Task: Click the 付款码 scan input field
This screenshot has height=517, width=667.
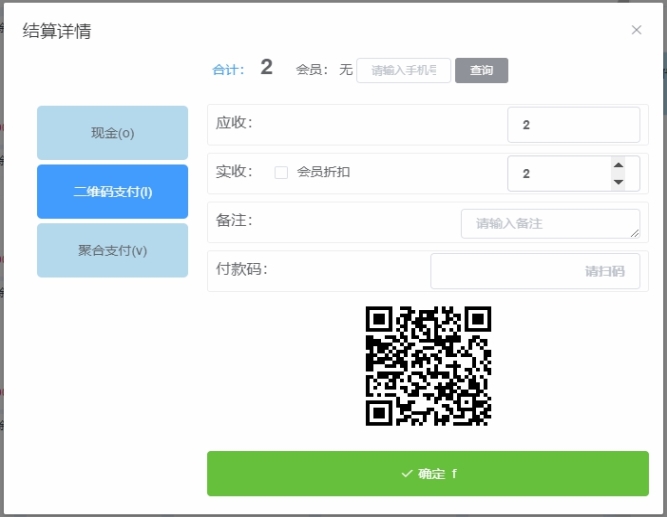Action: coord(535,271)
